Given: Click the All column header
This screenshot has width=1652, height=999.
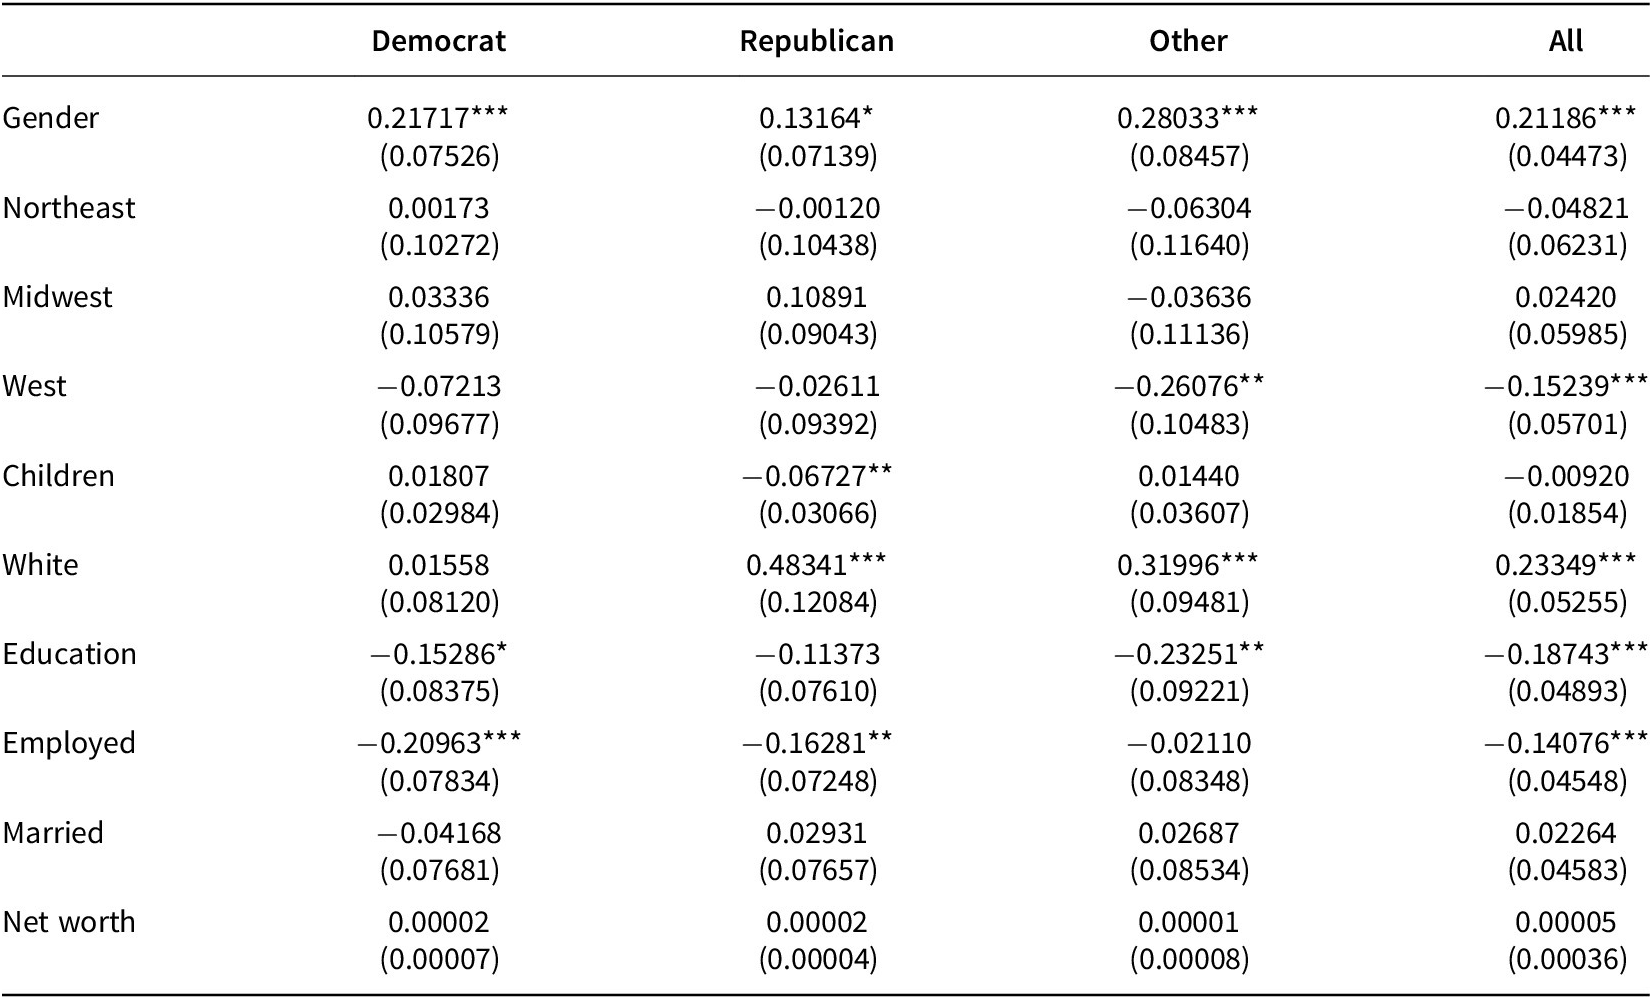Looking at the screenshot, I should (1565, 41).
